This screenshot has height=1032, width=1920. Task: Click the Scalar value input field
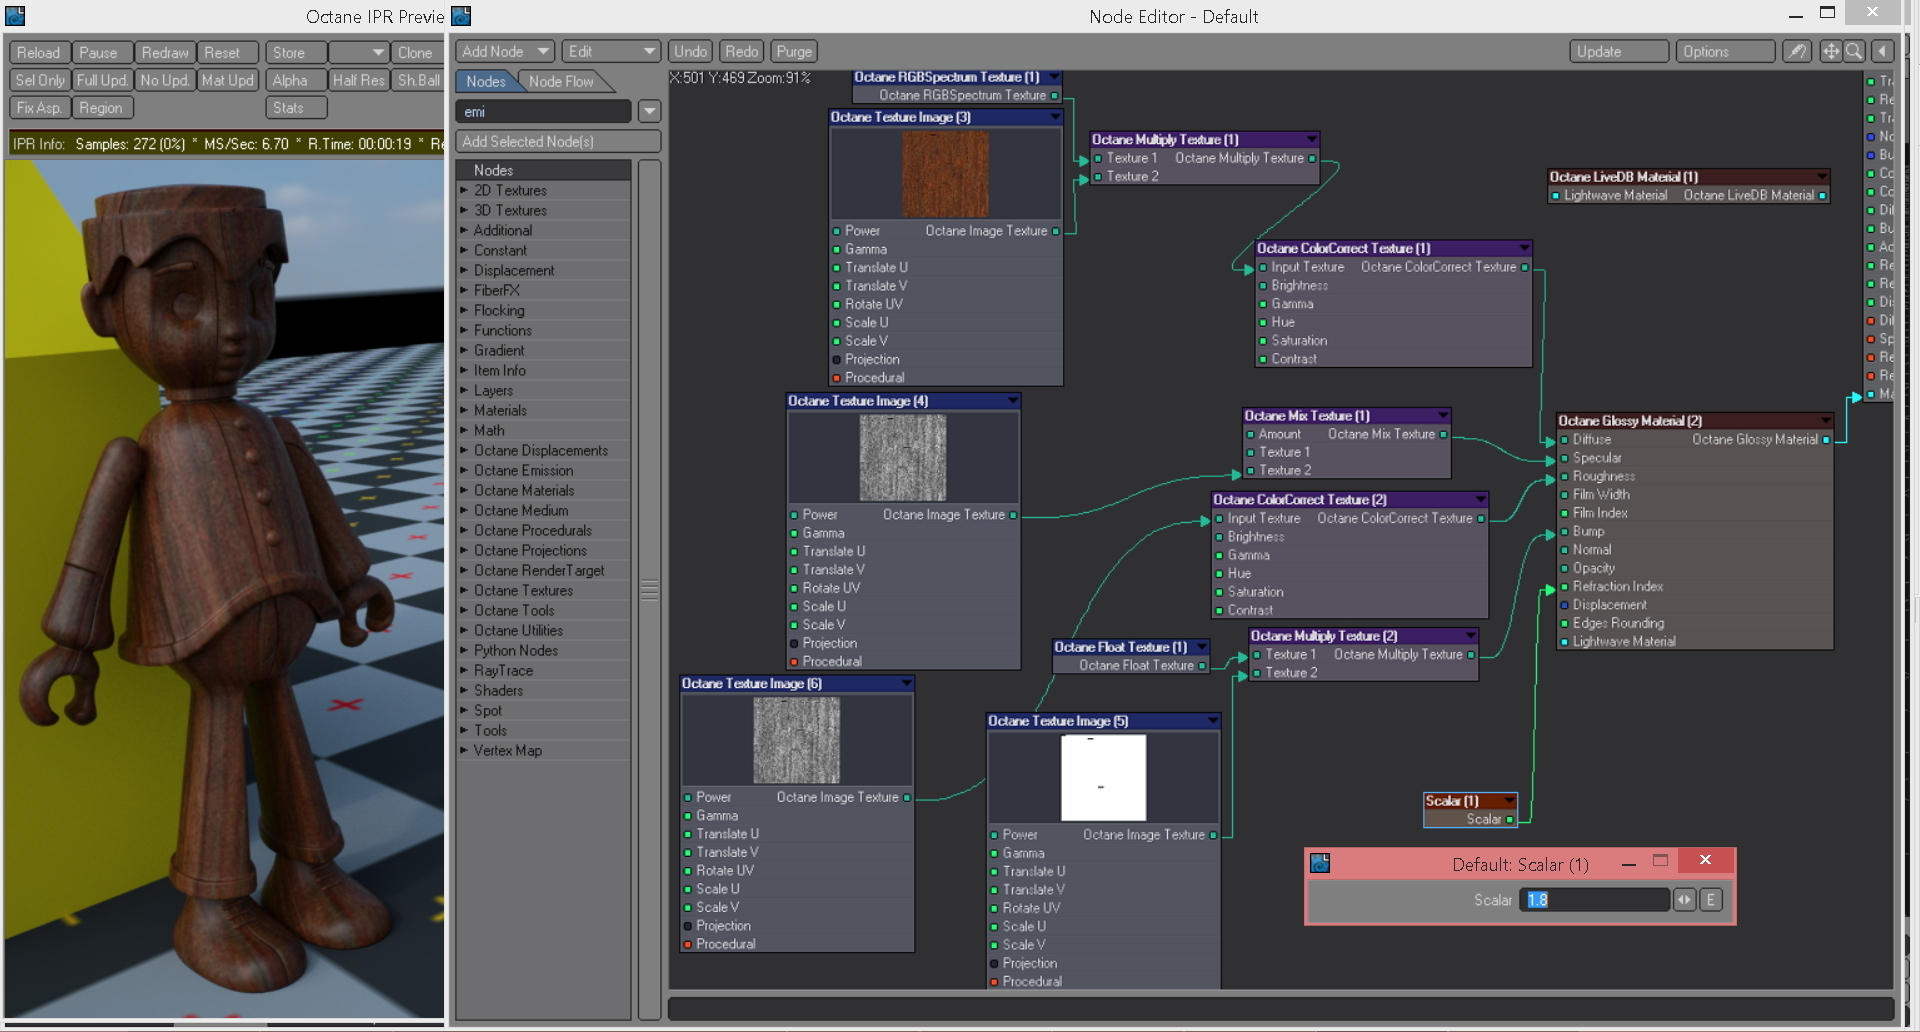tap(1595, 900)
